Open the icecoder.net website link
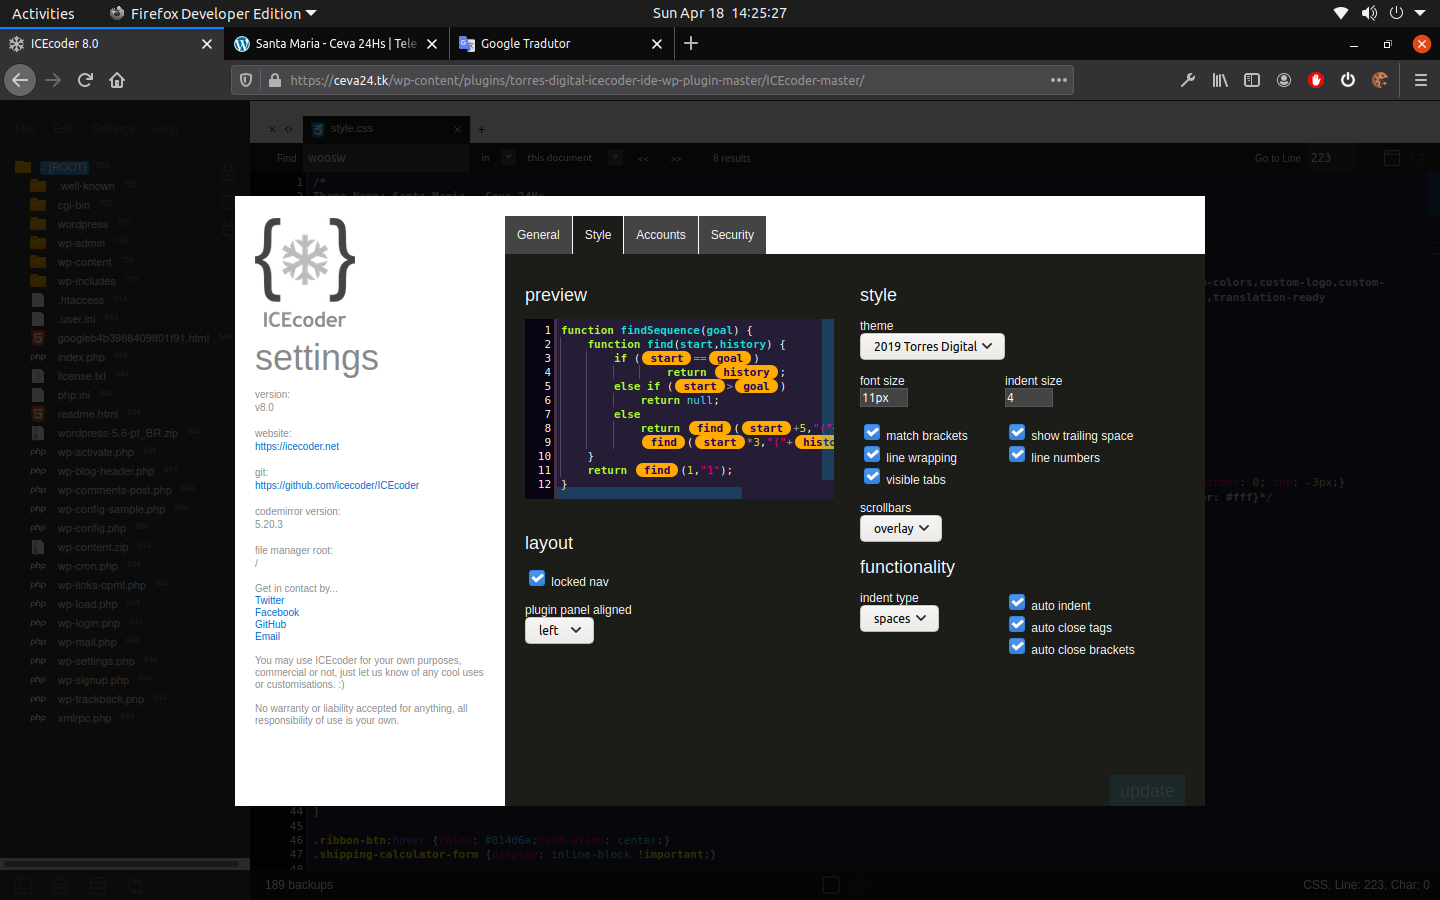The image size is (1440, 900). point(297,447)
